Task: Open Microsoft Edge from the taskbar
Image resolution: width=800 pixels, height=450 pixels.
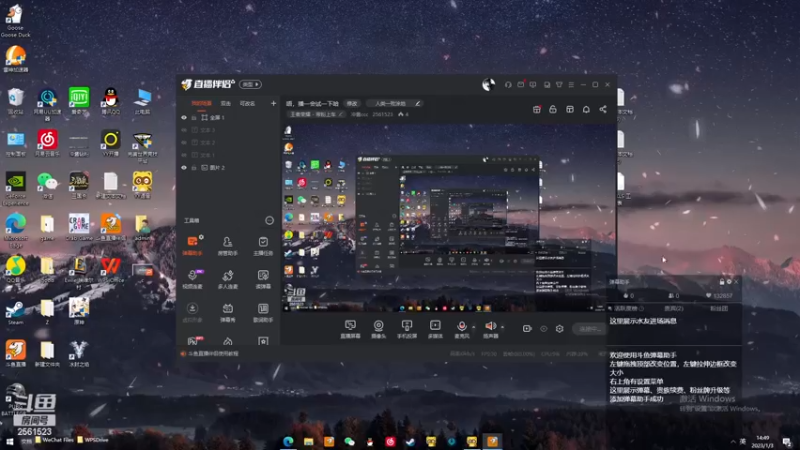Action: [288, 441]
